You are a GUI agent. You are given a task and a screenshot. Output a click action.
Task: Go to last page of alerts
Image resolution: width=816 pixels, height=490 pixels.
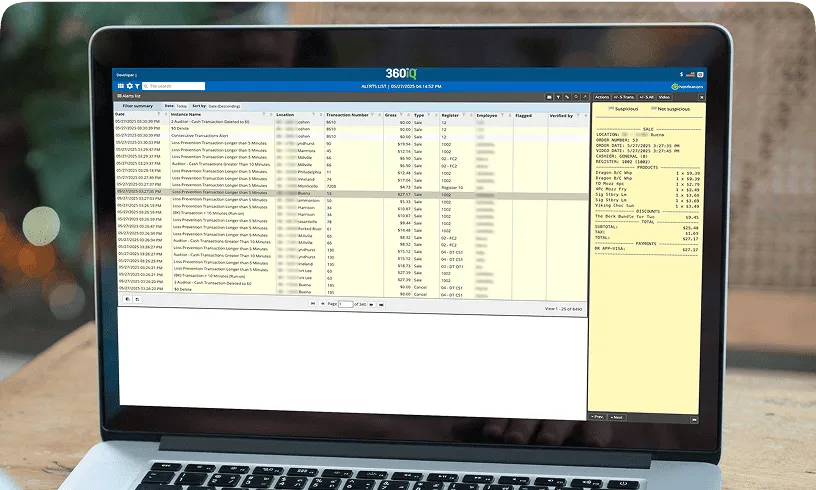coord(381,305)
